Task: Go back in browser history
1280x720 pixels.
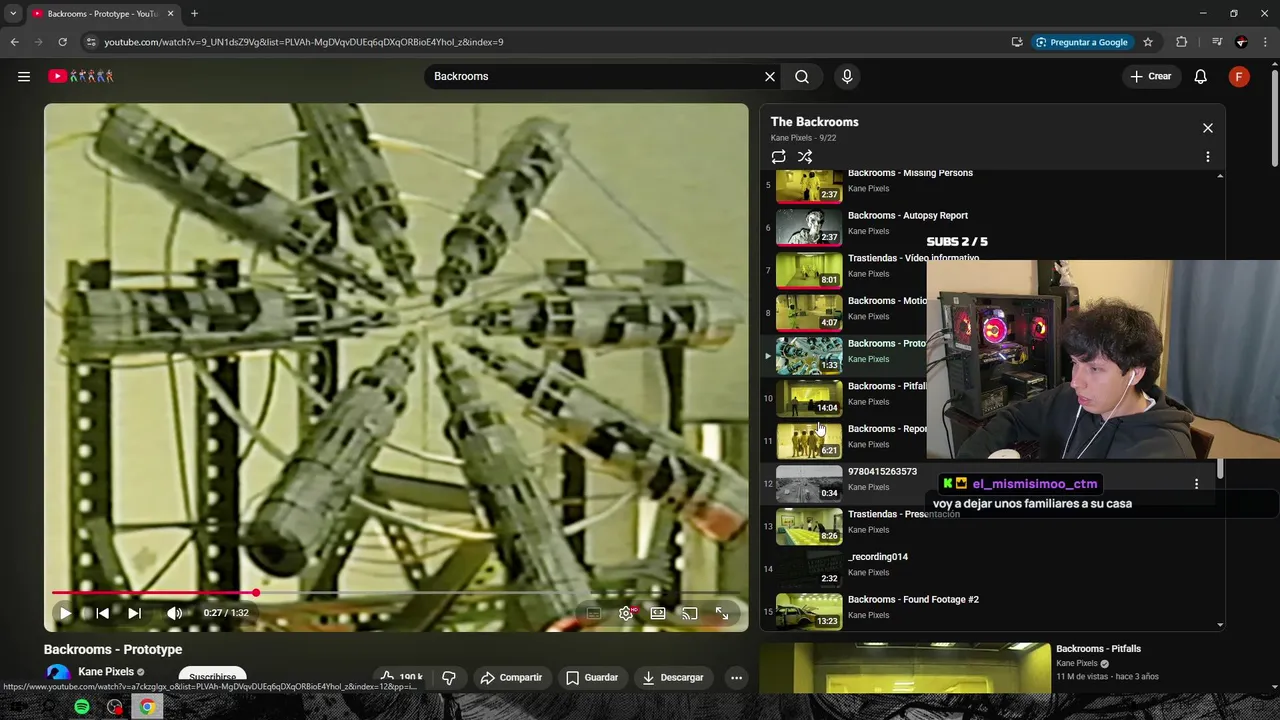Action: pos(14,42)
